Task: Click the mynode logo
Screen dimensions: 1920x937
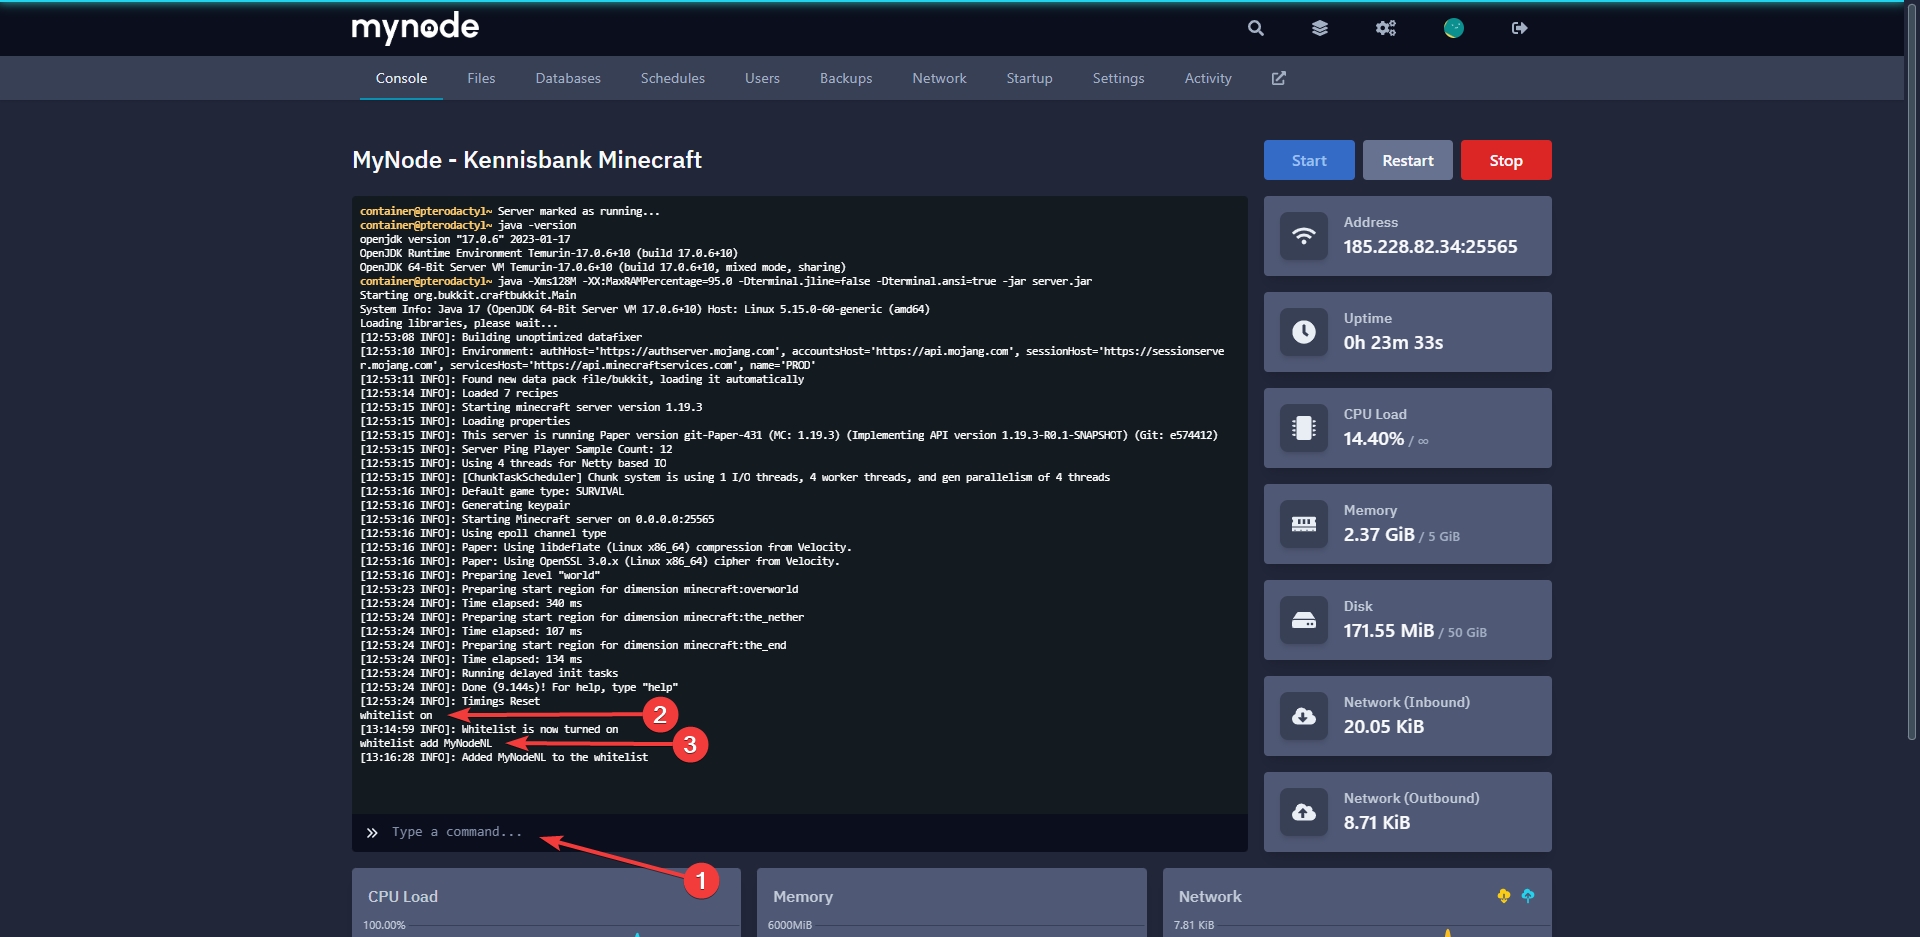Action: coord(415,27)
